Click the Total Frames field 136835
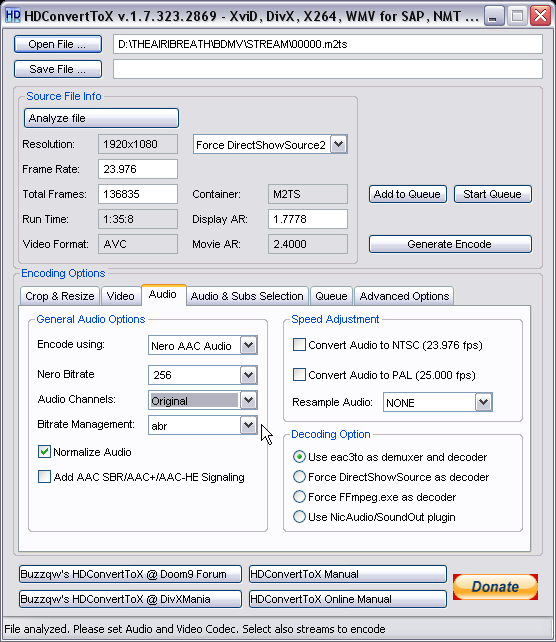 [x=138, y=194]
